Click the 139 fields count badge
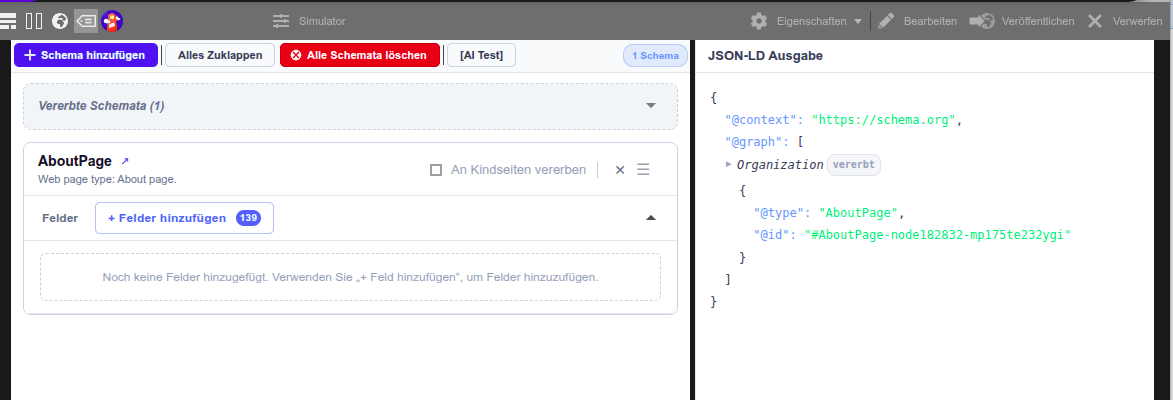This screenshot has width=1173, height=400. (x=248, y=218)
